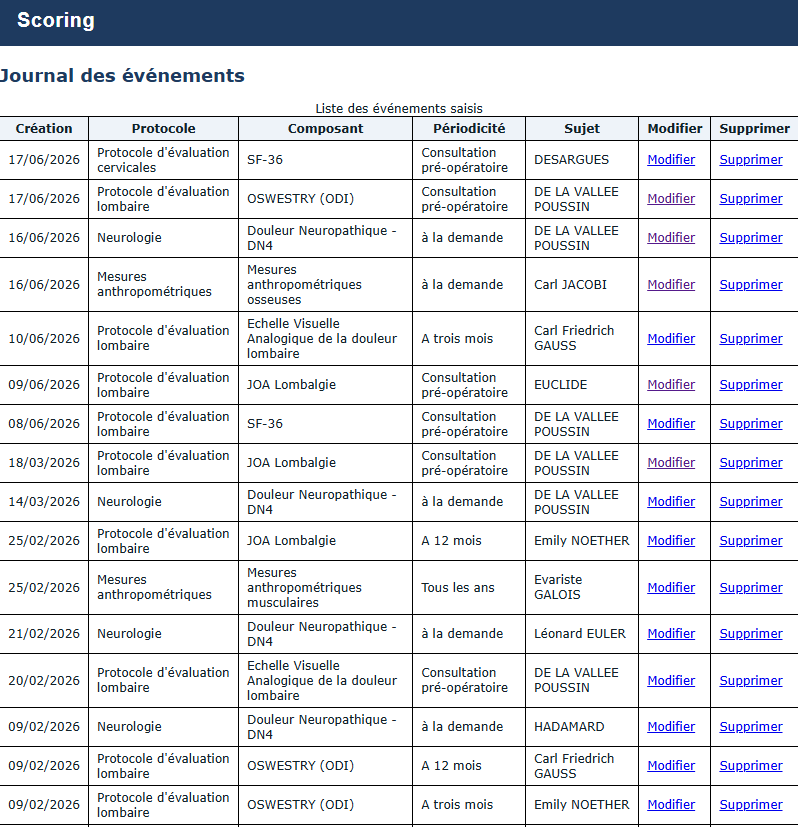Click Supprimer for EUCLIDE row
The height and width of the screenshot is (827, 798).
pos(751,384)
